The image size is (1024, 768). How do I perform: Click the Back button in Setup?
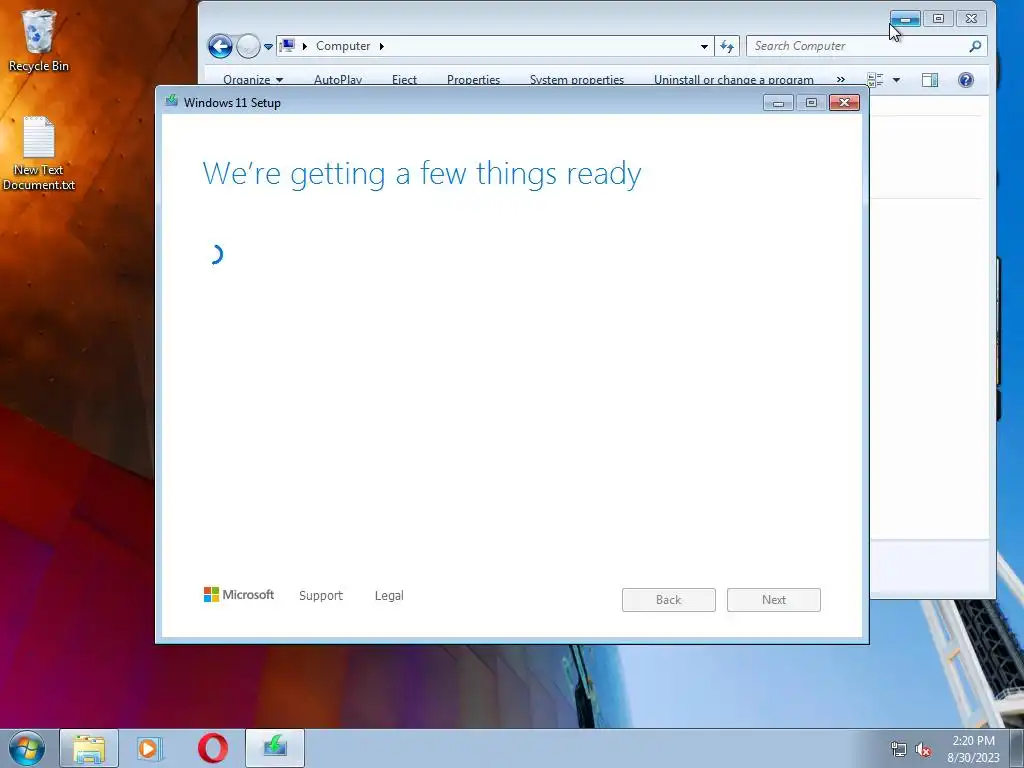pyautogui.click(x=669, y=600)
